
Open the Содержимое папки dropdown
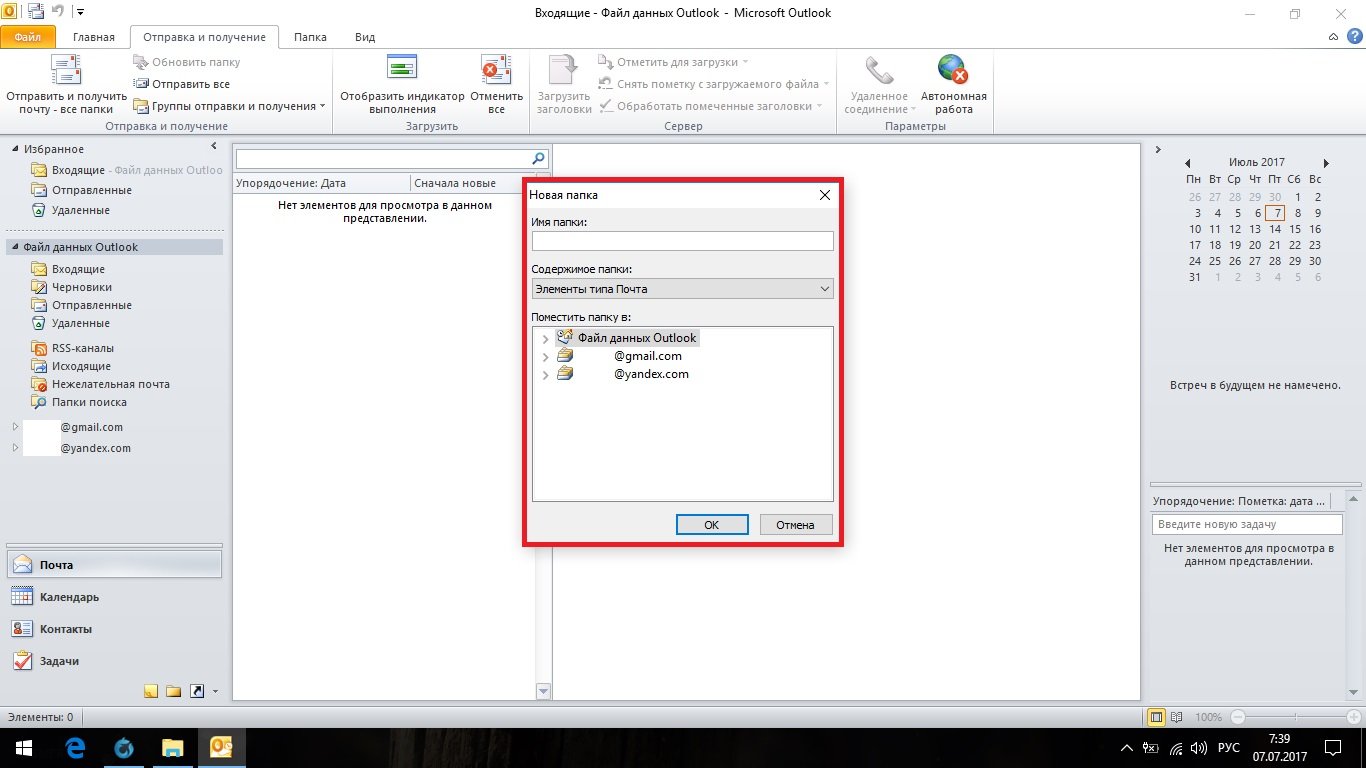click(x=682, y=289)
